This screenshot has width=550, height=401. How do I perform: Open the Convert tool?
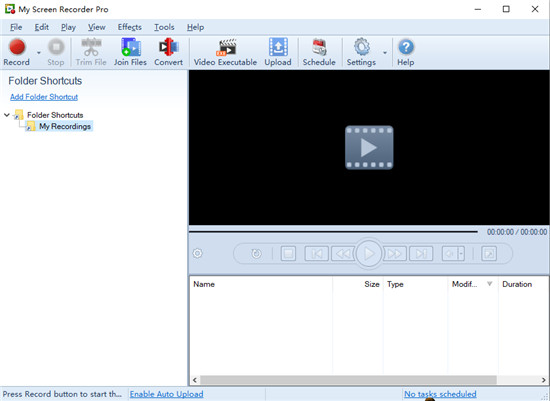pos(168,52)
